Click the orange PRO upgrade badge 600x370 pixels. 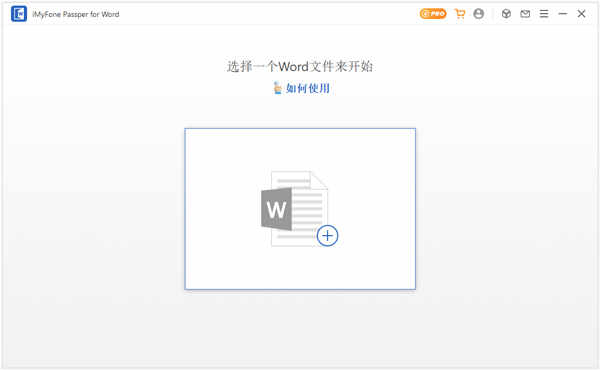click(433, 14)
